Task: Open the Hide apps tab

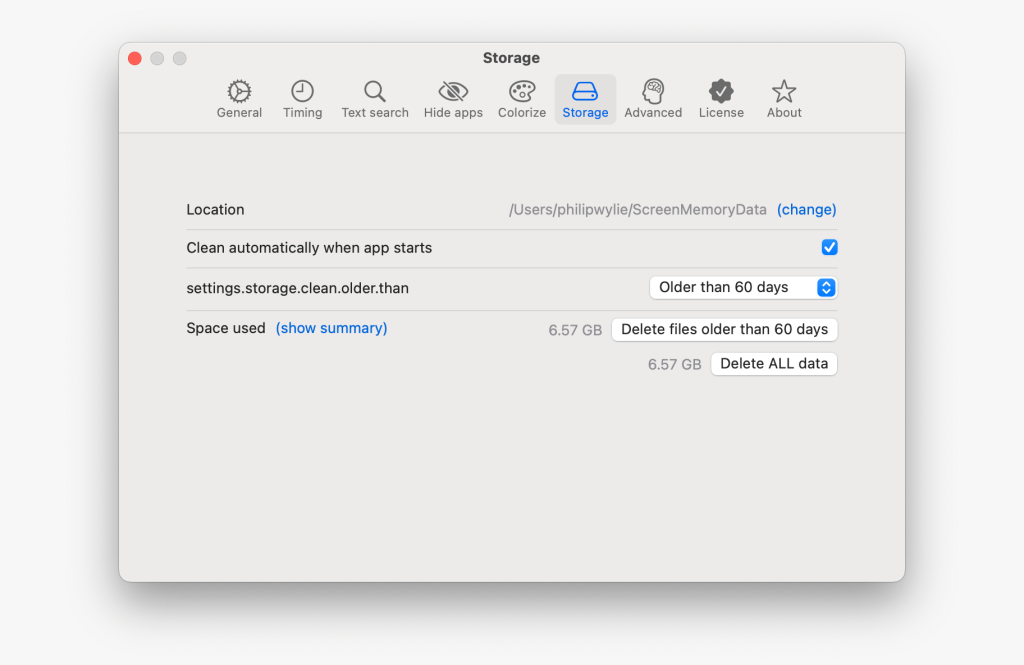Action: (x=453, y=99)
